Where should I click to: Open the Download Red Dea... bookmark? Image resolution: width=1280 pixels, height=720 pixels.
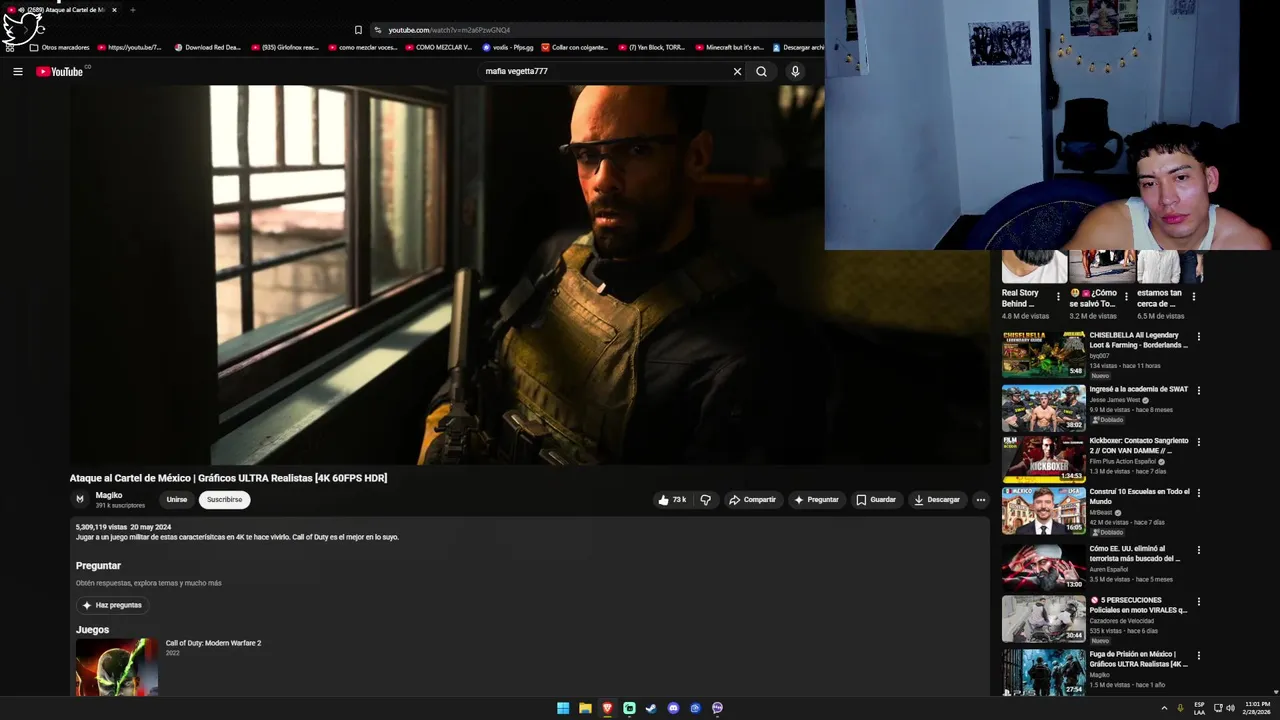pyautogui.click(x=207, y=47)
